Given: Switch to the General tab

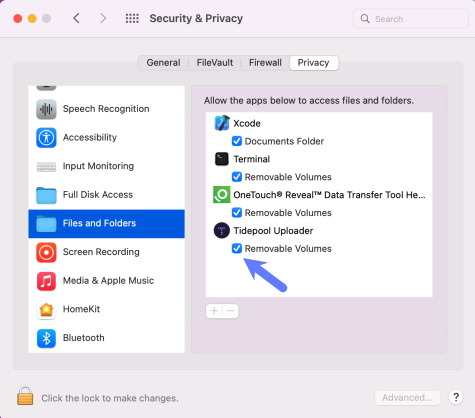Looking at the screenshot, I should click(x=163, y=63).
